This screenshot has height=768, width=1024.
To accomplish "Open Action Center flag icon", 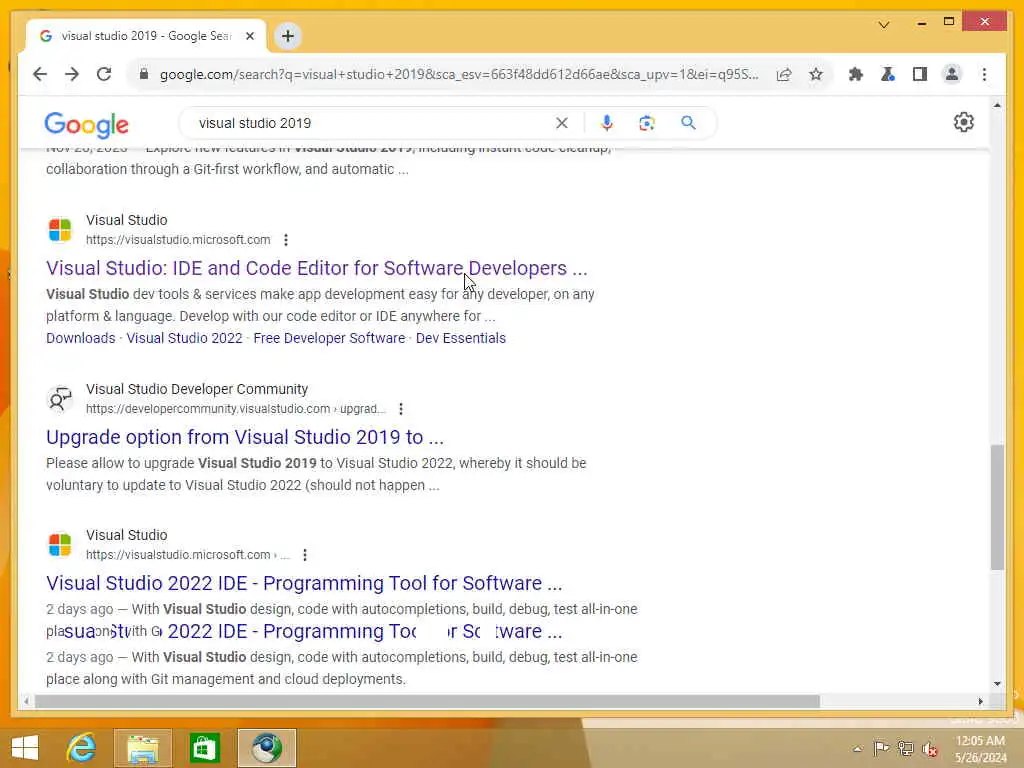I will pos(881,748).
